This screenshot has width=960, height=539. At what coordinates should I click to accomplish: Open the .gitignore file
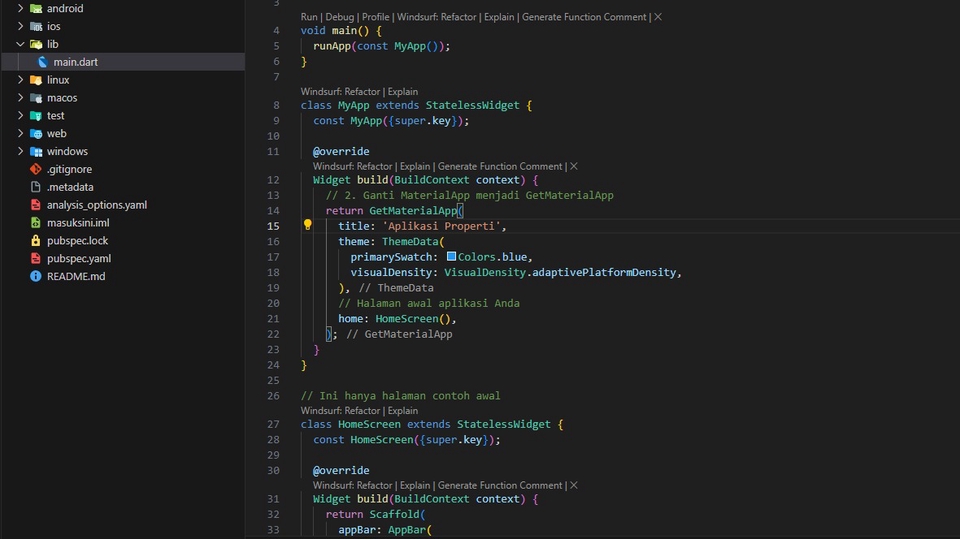(x=69, y=169)
